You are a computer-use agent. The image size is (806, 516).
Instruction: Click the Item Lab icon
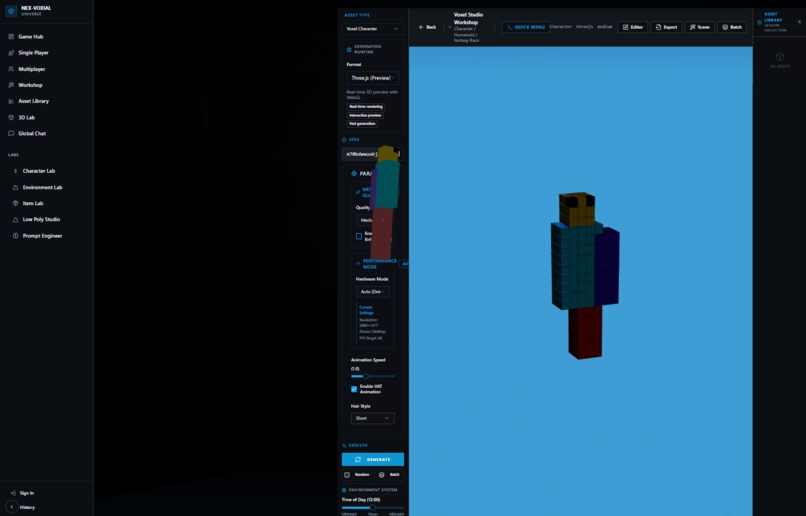pos(15,203)
